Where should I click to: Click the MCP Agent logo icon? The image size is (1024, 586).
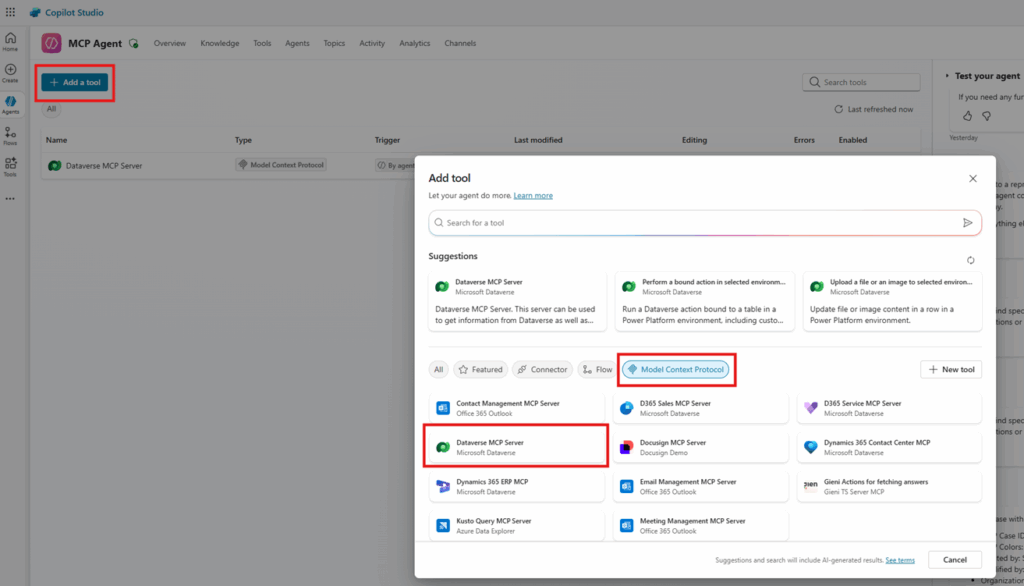click(52, 43)
